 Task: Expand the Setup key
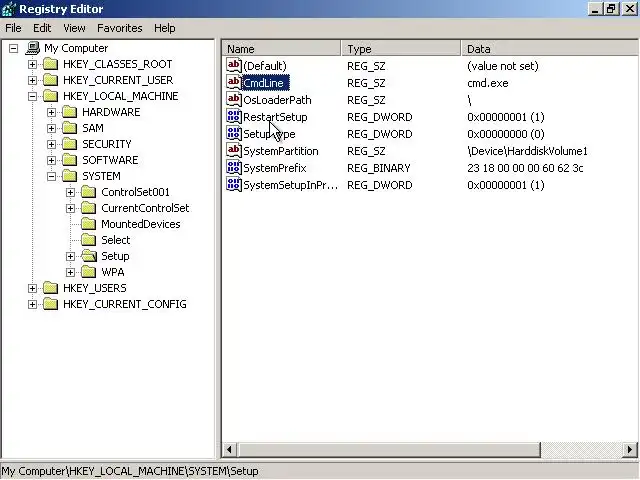70,256
